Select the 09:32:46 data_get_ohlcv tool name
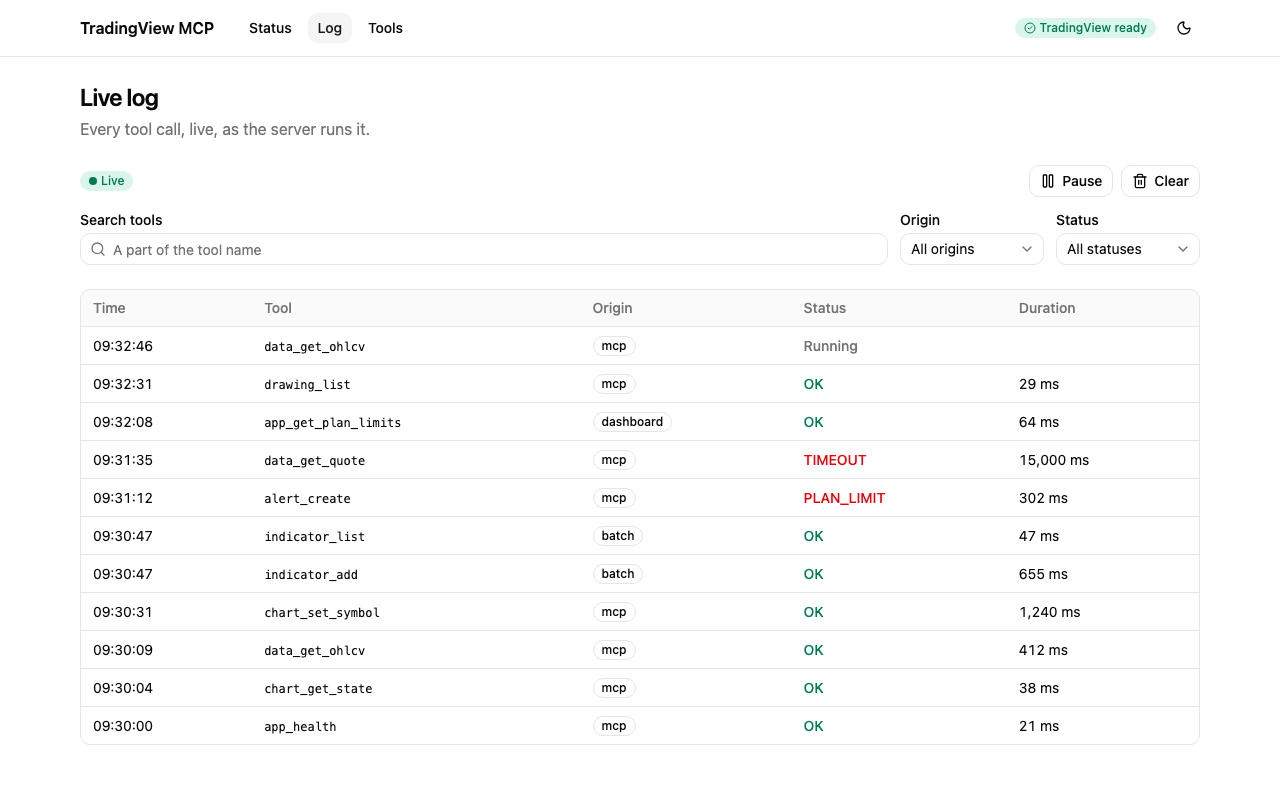Screen dimensions: 1280x800 314,347
